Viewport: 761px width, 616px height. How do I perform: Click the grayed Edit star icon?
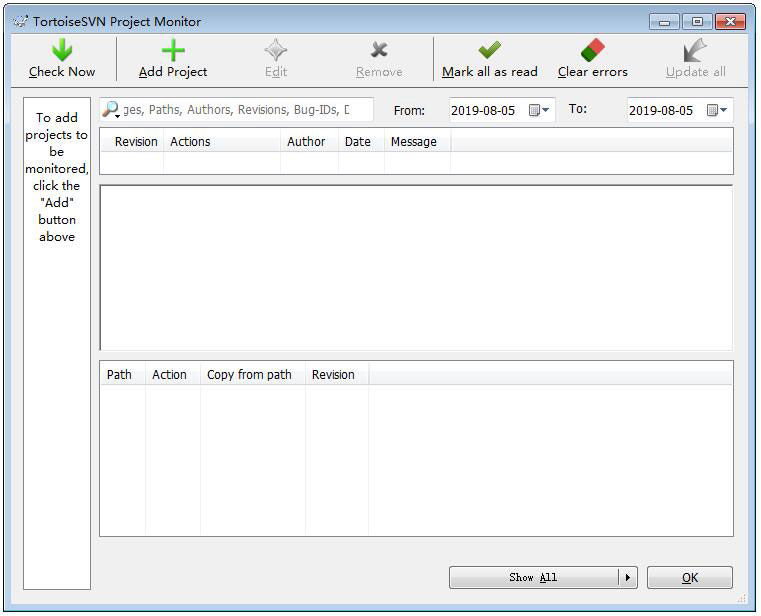click(276, 50)
